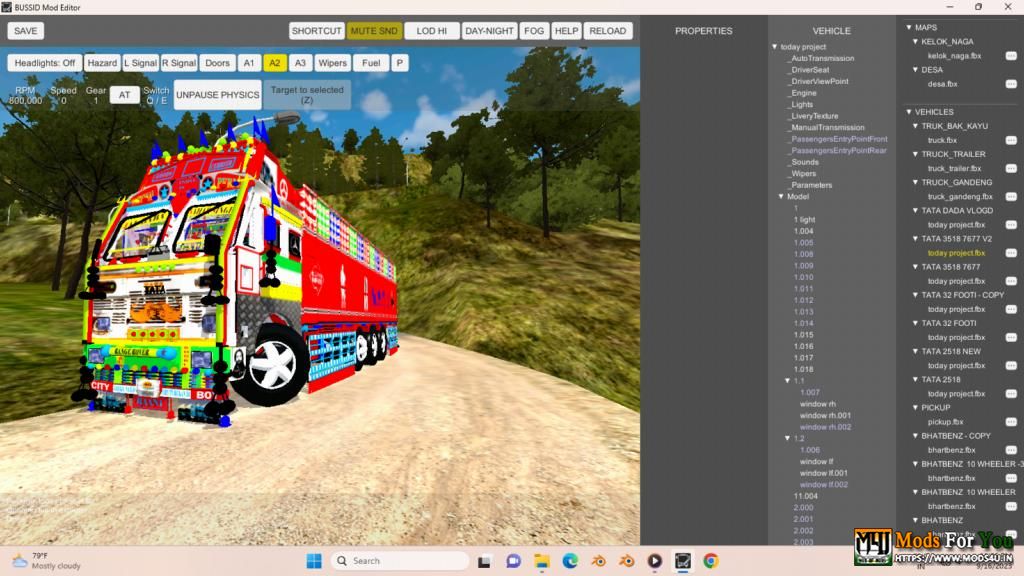Collapse the VEHICLES section
1024x576 pixels.
coord(908,112)
